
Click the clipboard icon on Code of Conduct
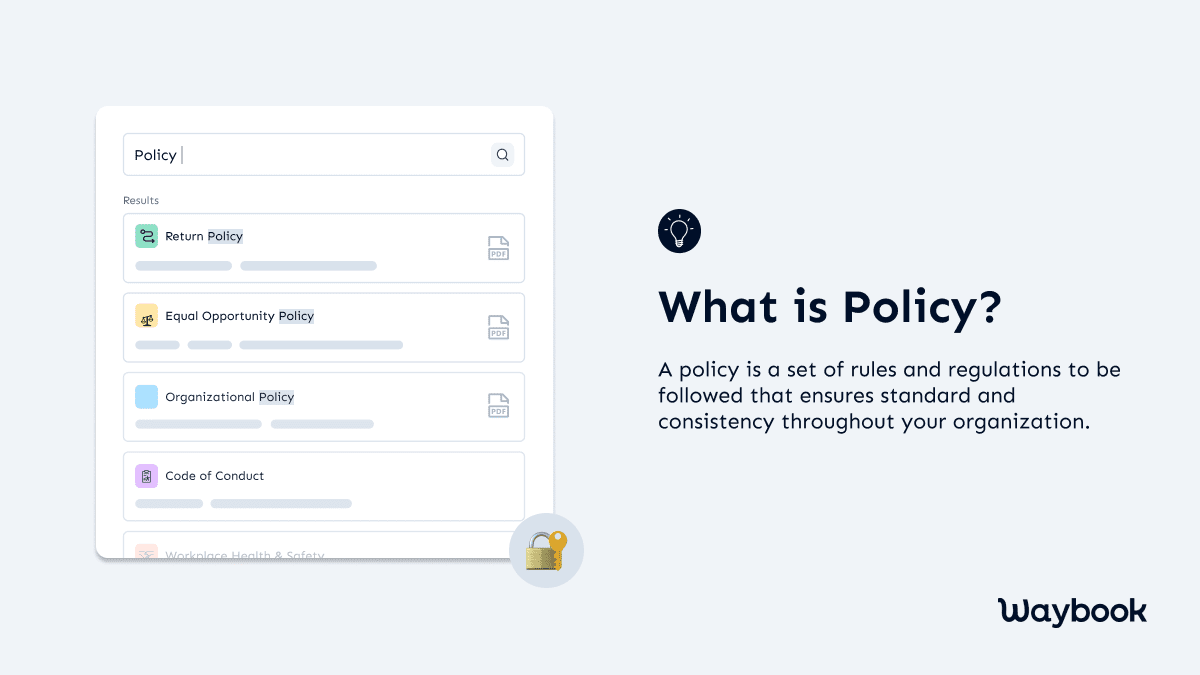(147, 476)
